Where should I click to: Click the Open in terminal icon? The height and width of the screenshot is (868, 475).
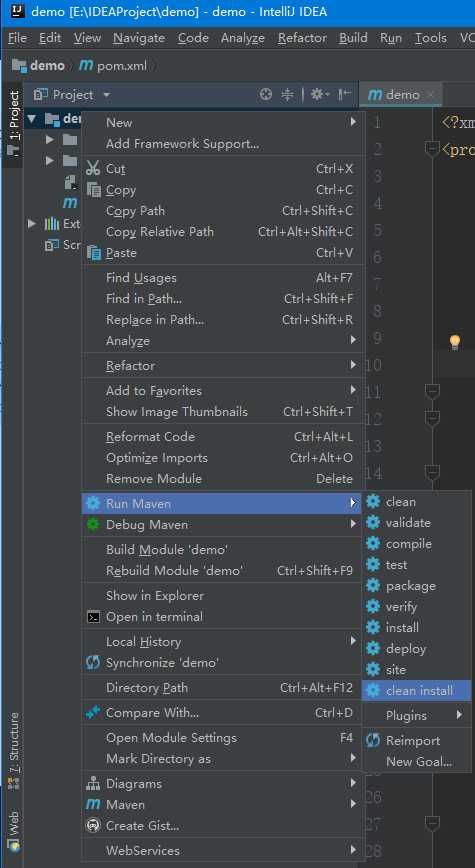tap(94, 617)
